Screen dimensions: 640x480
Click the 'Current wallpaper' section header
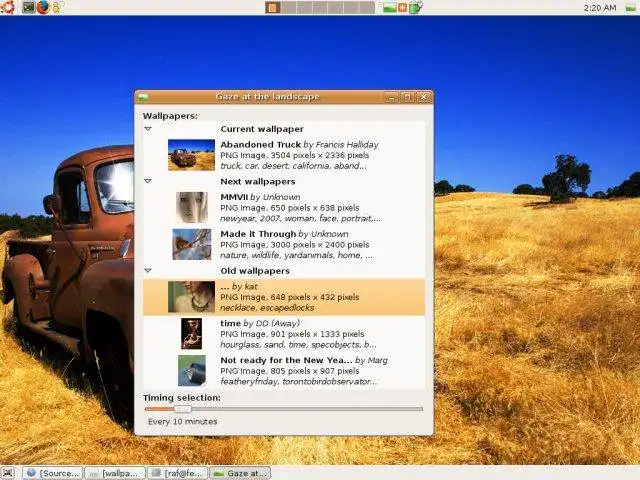pos(262,129)
